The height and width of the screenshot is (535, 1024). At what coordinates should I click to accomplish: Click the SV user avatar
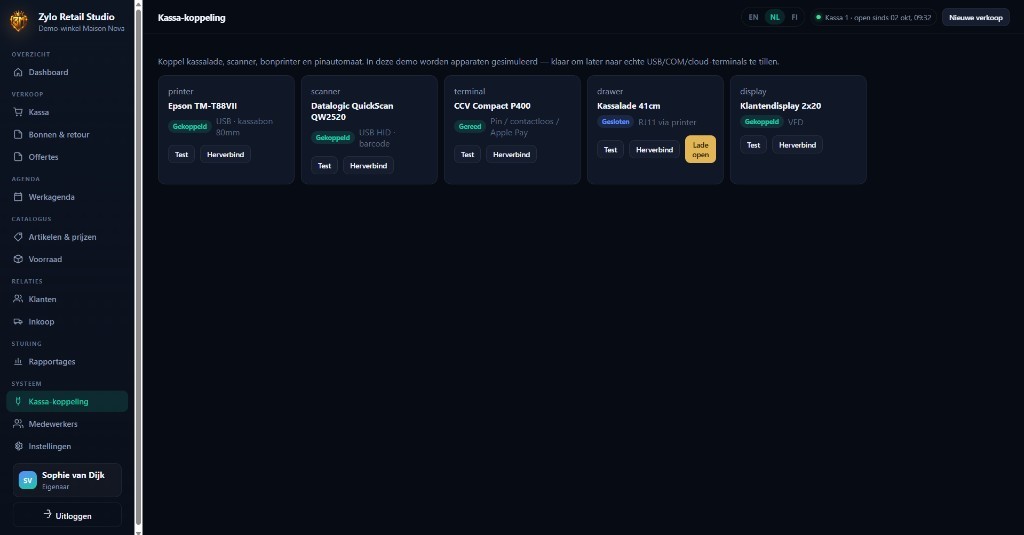click(27, 480)
